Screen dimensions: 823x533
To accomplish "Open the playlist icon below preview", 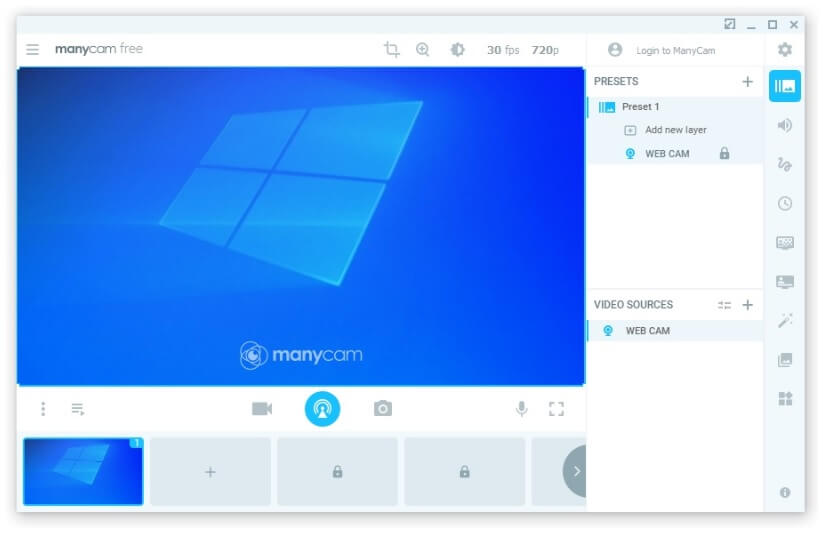I will pos(78,409).
